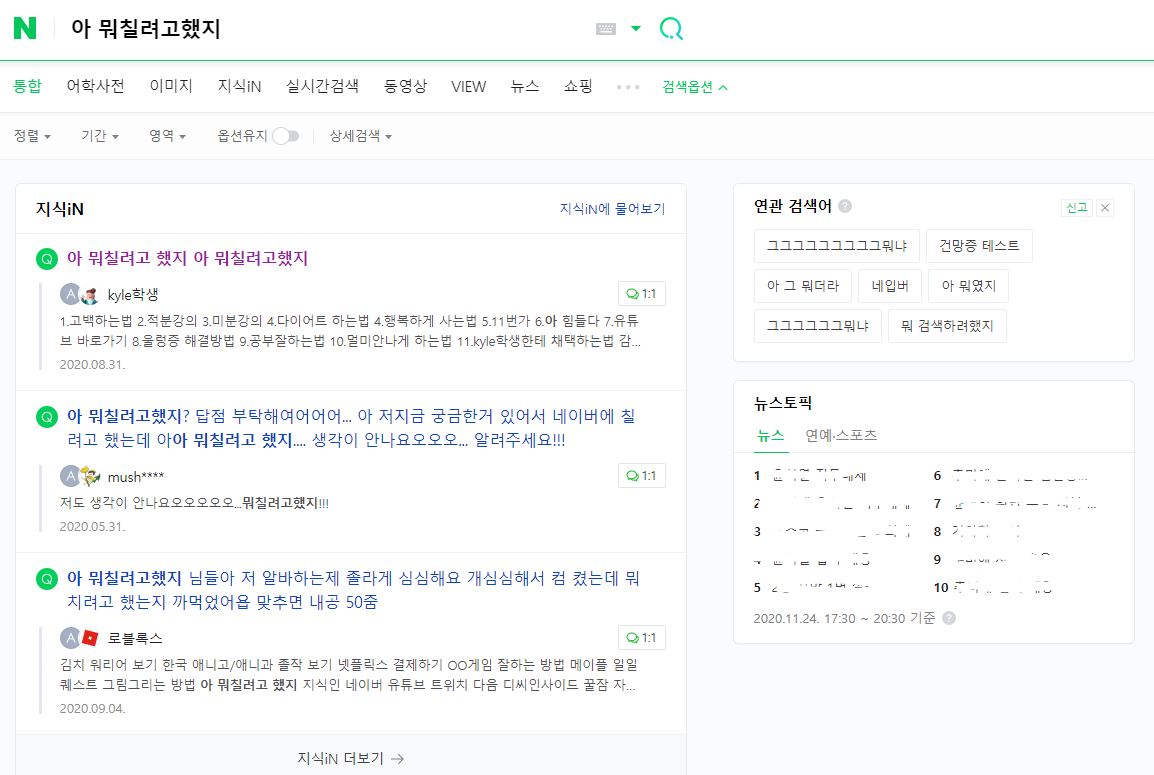Click the search box text 아 뭐칠려고했지

coord(146,29)
